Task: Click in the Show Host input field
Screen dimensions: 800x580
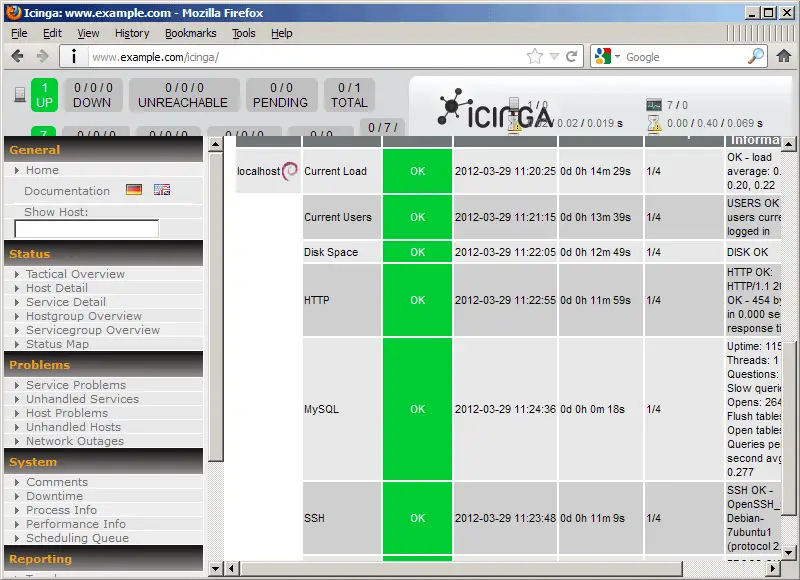Action: pyautogui.click(x=87, y=229)
